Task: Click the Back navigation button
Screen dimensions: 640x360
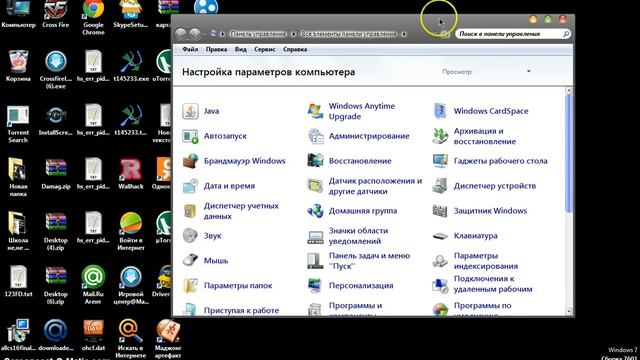Action: 181,33
